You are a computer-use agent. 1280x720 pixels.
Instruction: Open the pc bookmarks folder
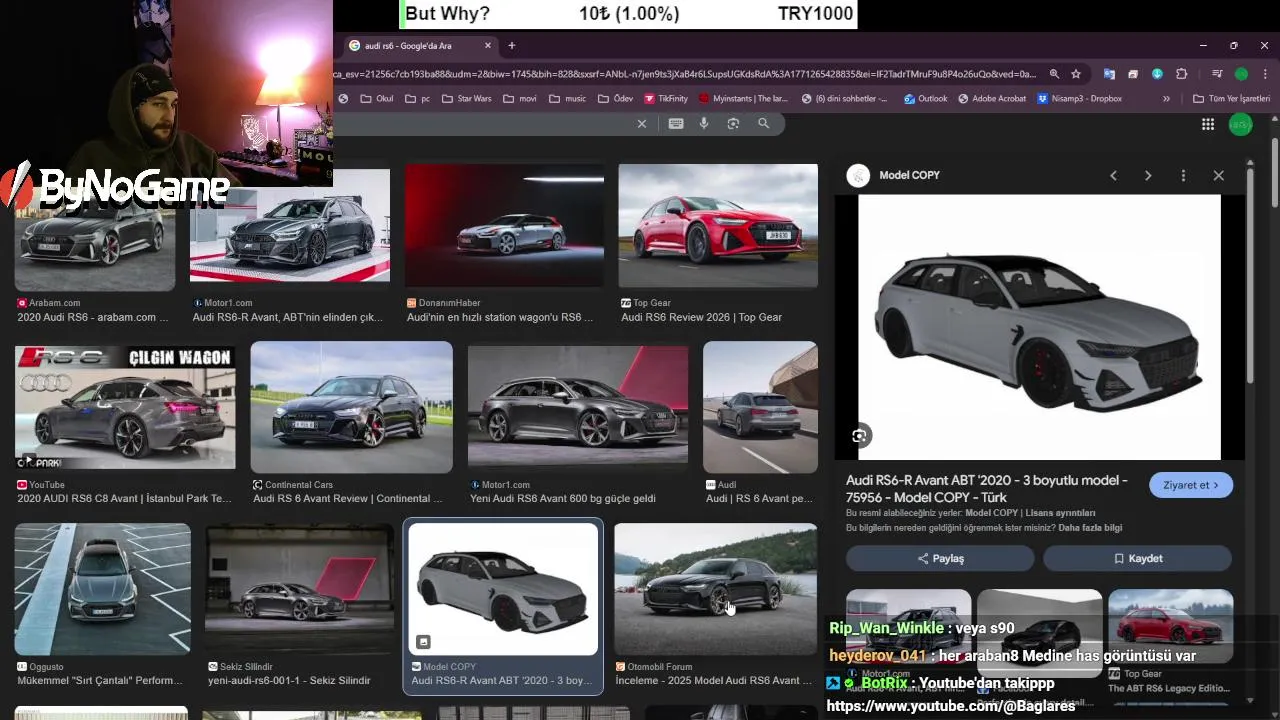click(x=417, y=99)
